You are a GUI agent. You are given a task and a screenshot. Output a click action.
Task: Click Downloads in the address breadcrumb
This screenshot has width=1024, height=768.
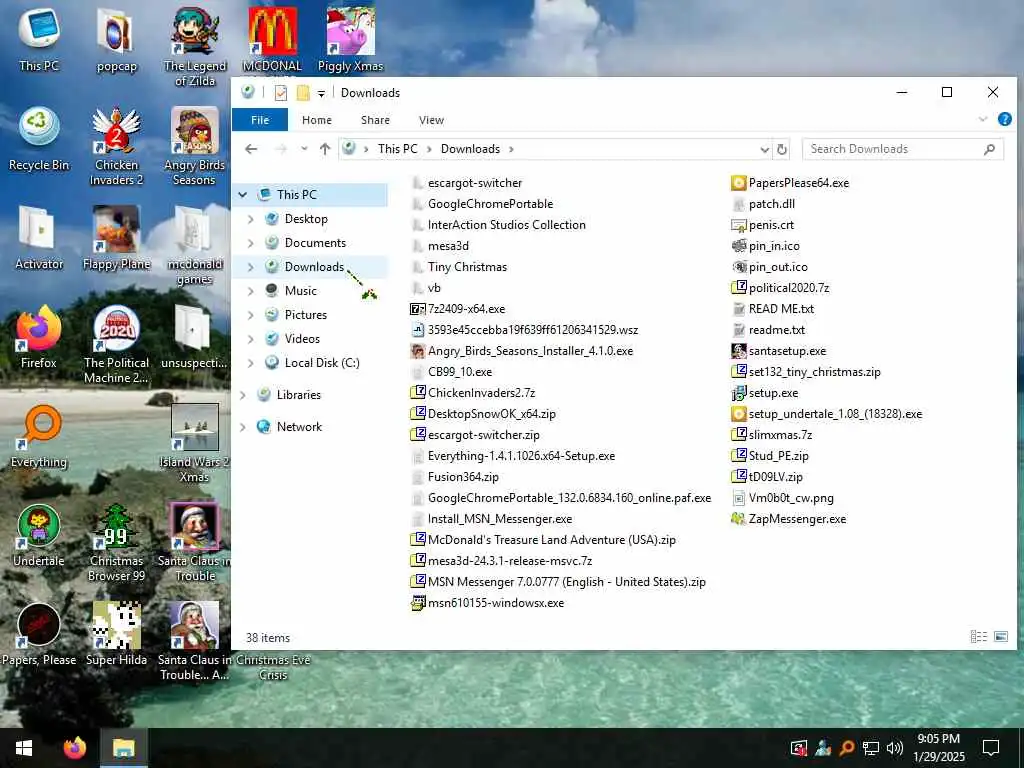pyautogui.click(x=470, y=149)
